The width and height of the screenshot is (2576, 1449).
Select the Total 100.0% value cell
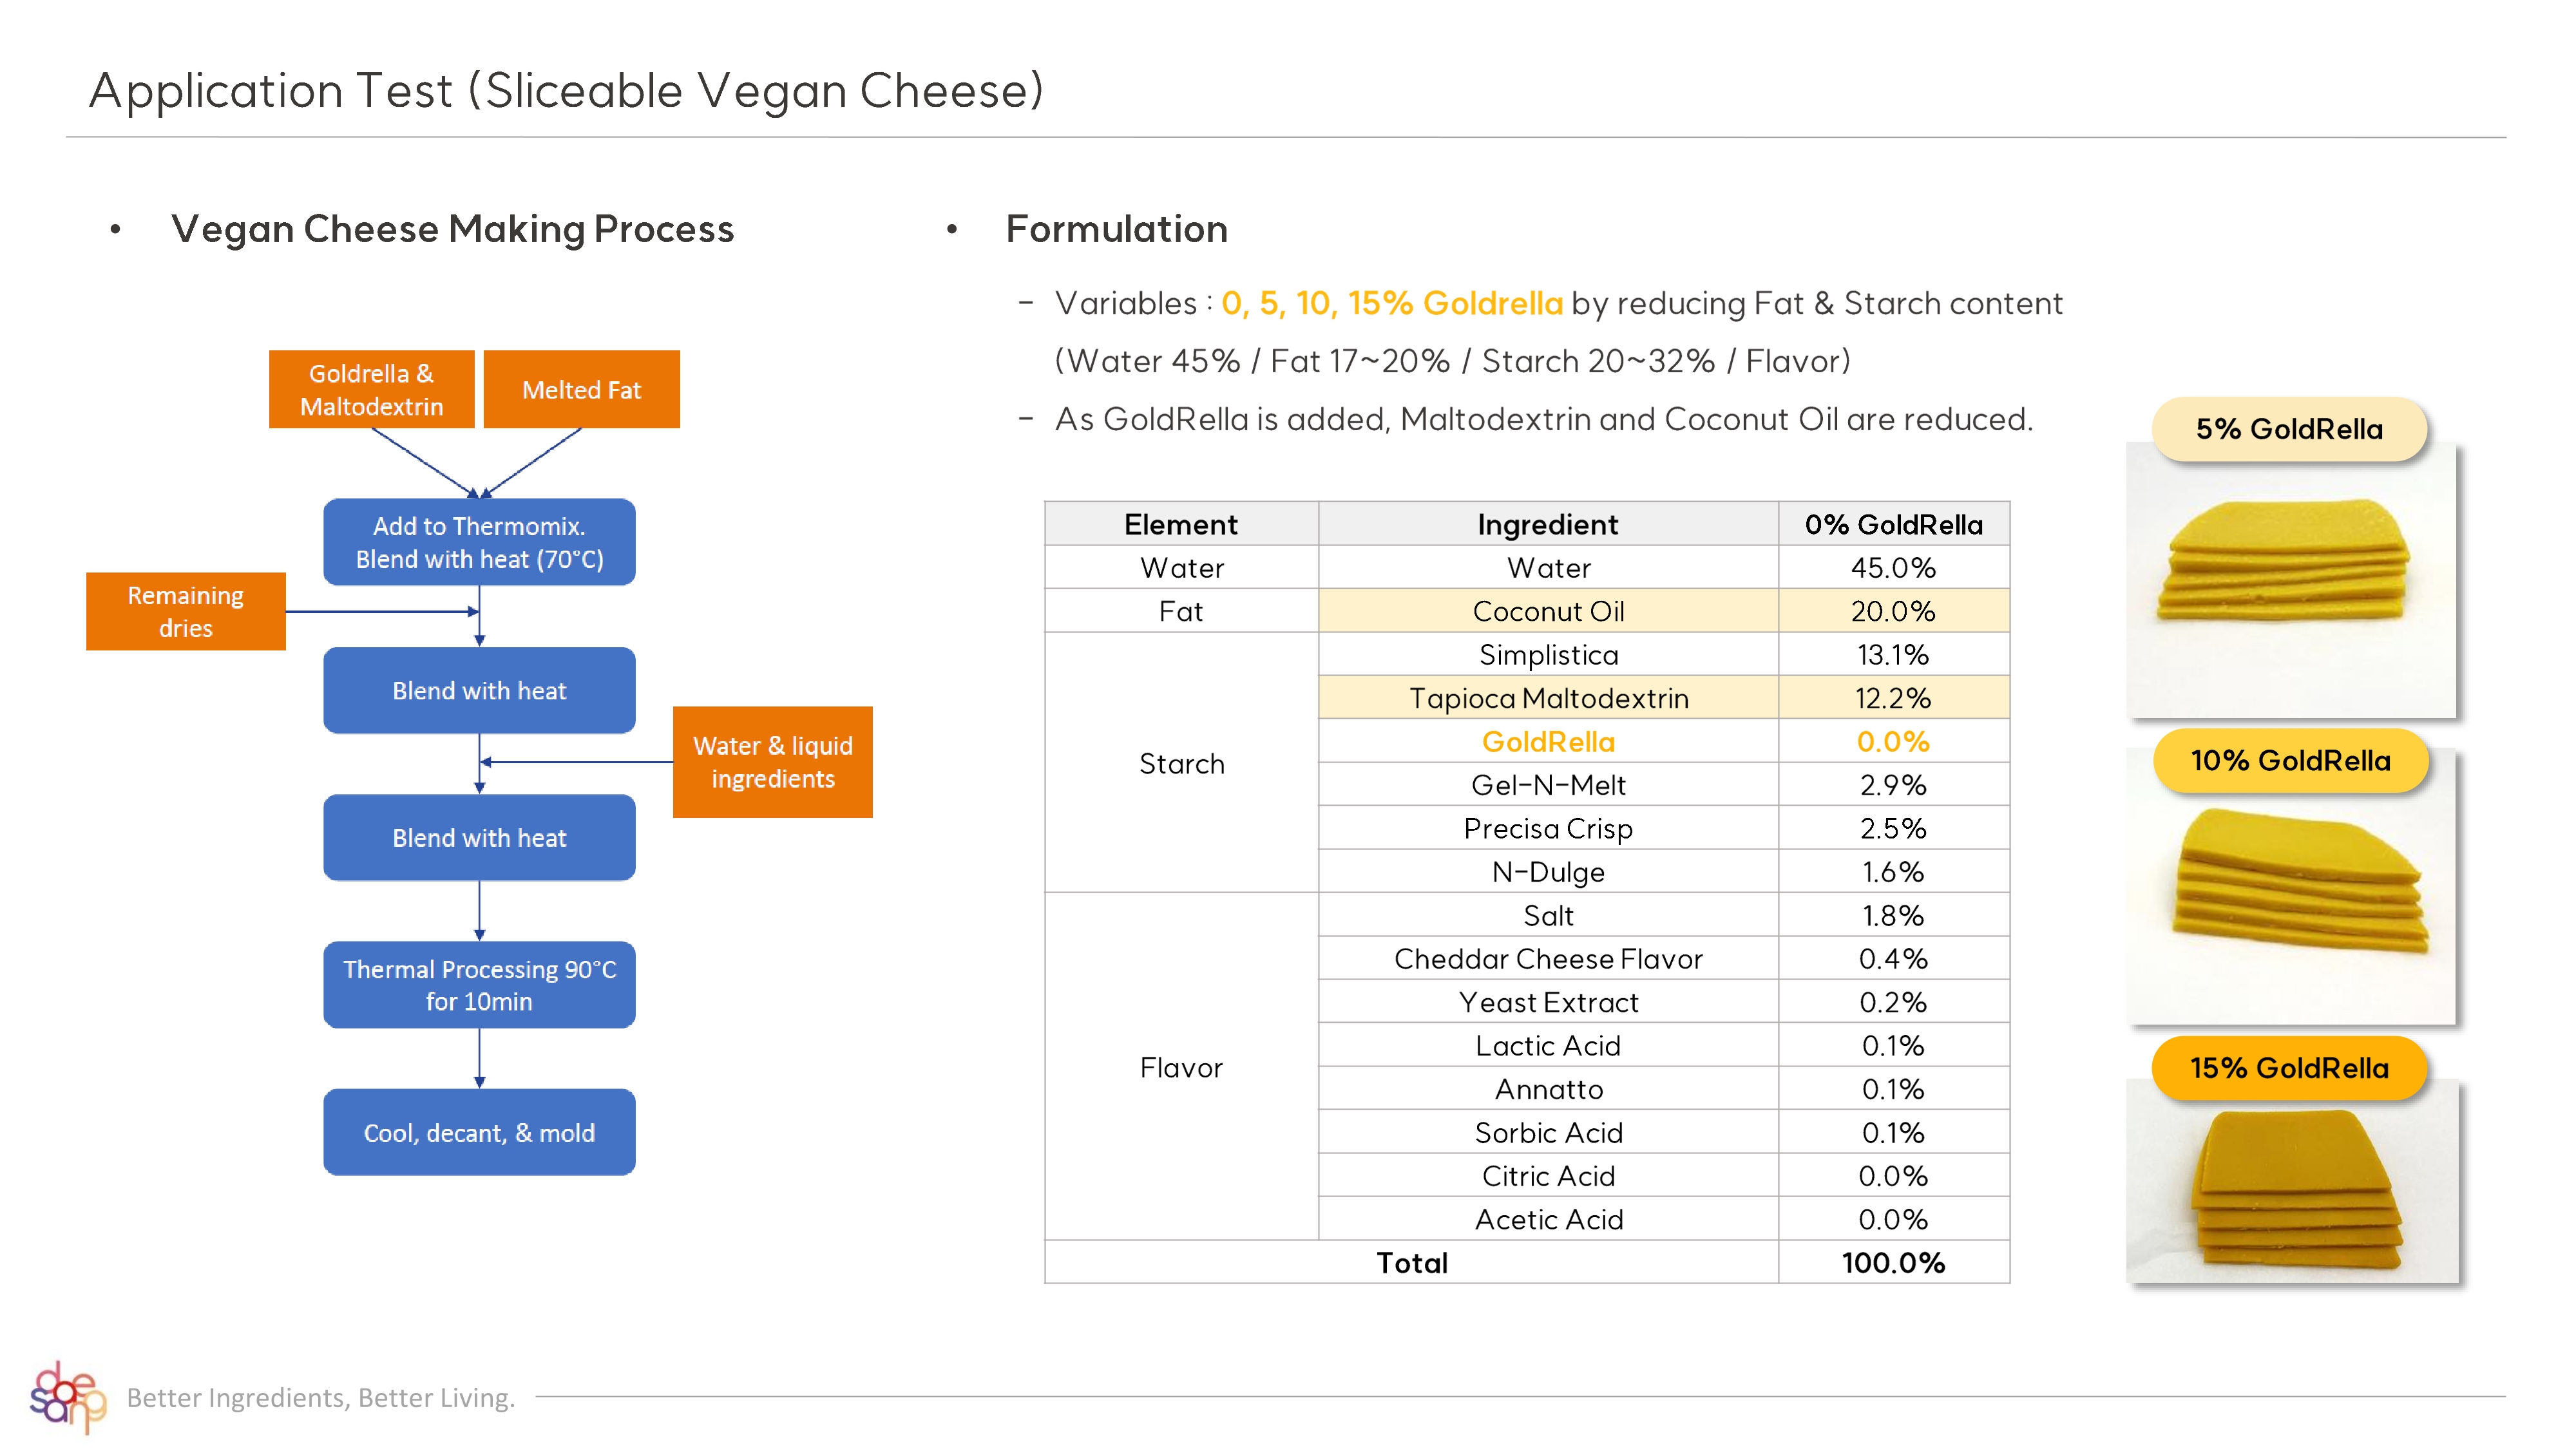pos(1893,1263)
